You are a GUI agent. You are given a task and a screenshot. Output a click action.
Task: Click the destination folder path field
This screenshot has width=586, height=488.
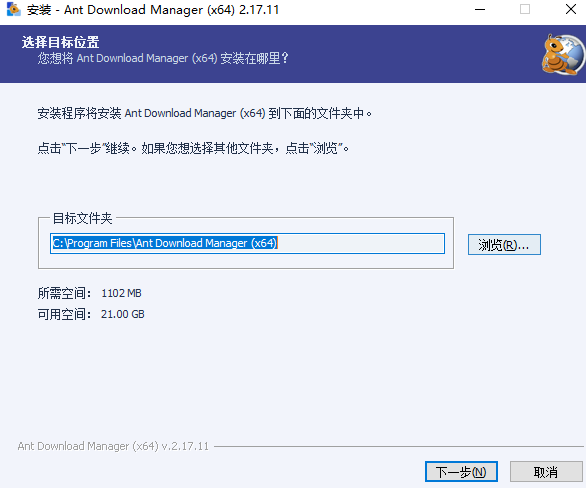tap(247, 243)
